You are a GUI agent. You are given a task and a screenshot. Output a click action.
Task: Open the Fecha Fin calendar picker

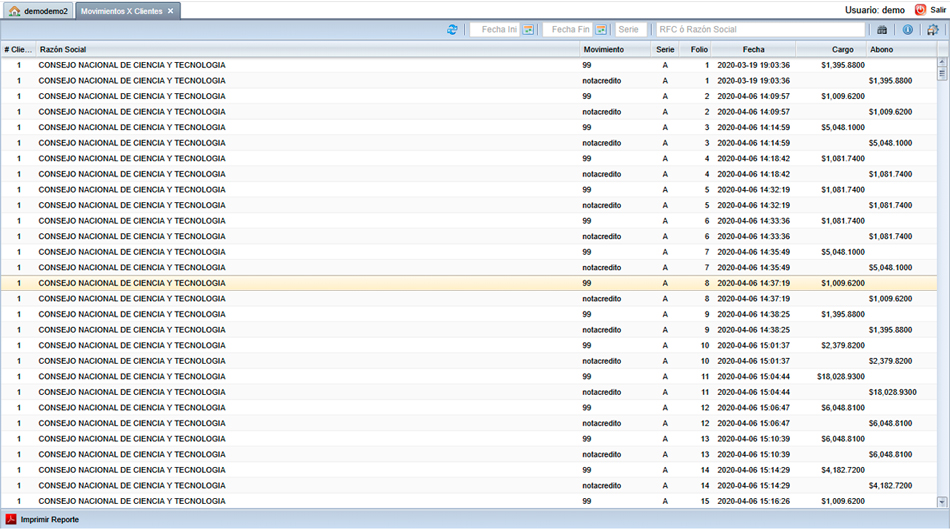[x=601, y=30]
